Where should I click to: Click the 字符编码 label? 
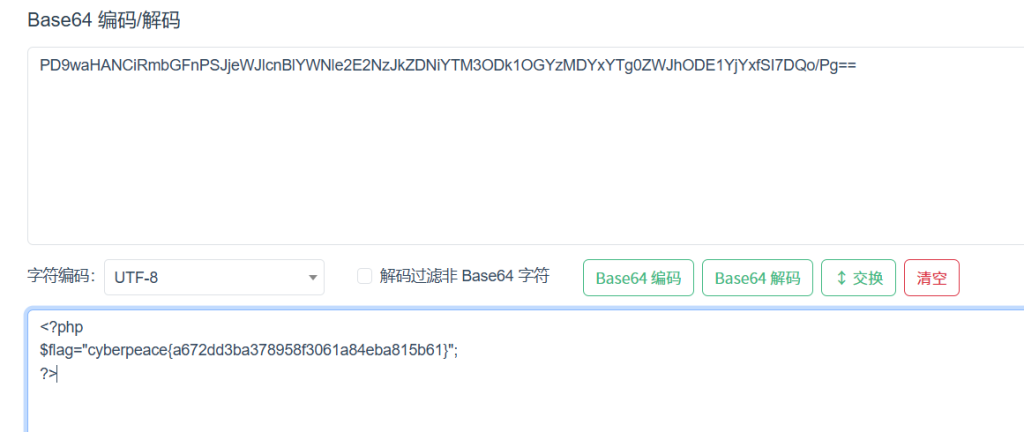(x=61, y=277)
